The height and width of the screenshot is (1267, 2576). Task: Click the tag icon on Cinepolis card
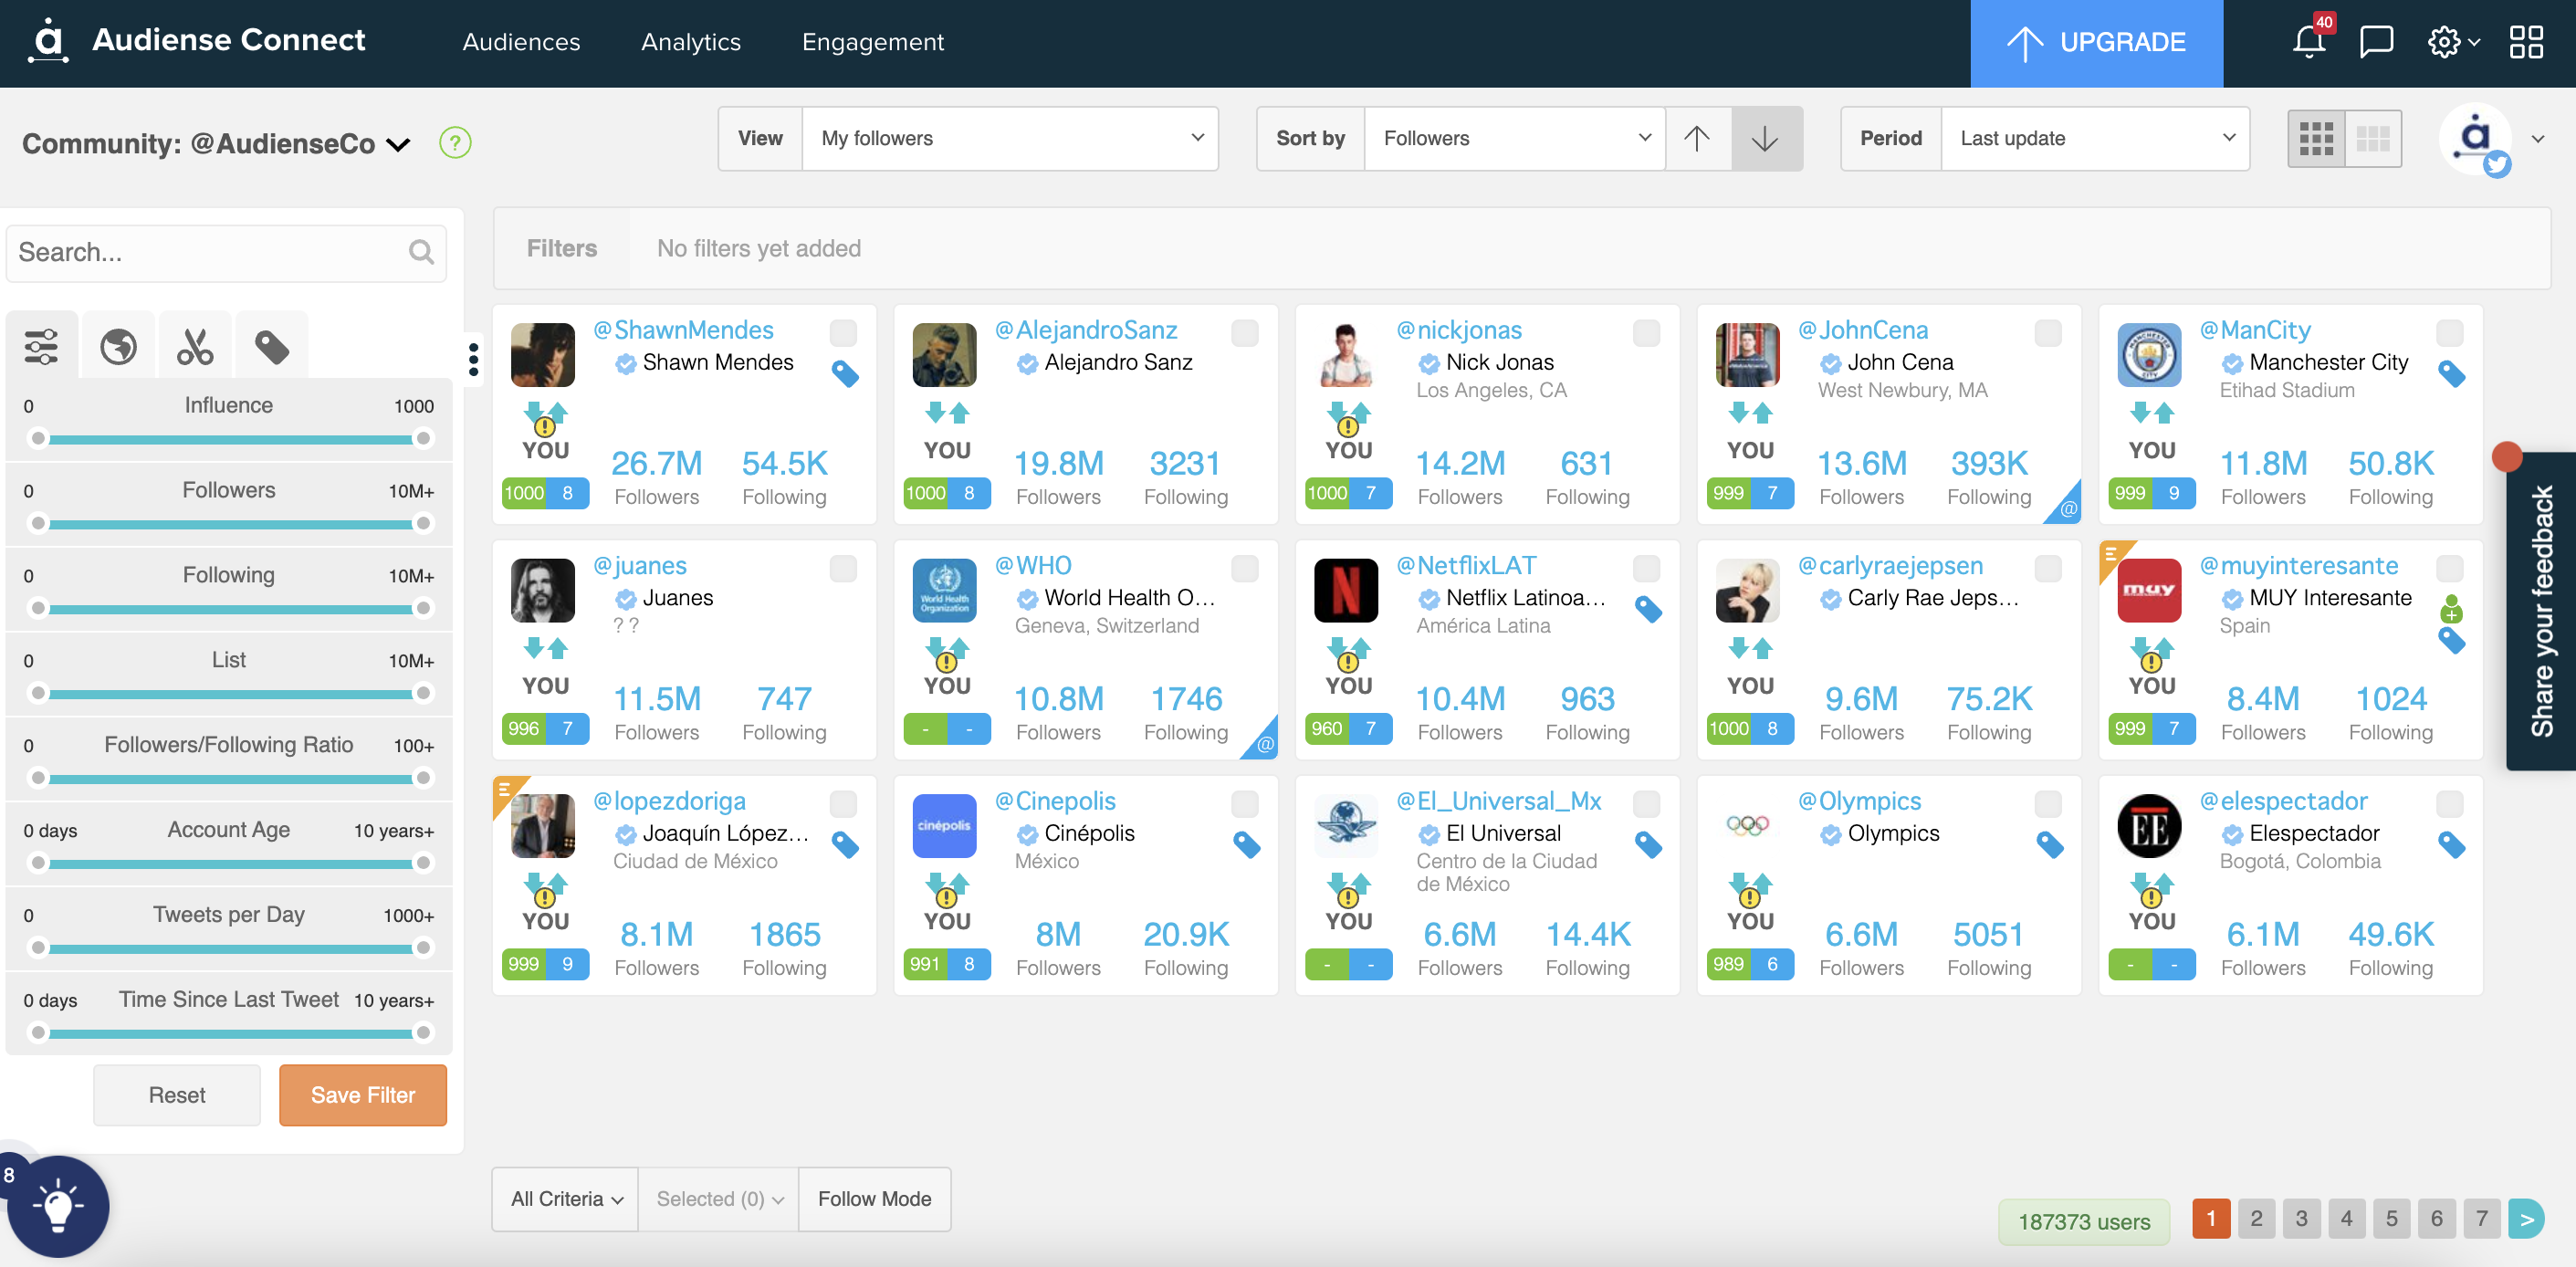(1246, 845)
